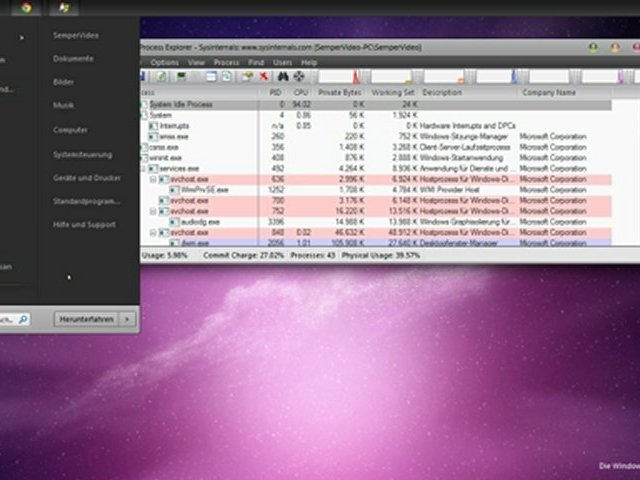Click the Herunterfahren button
The width and height of the screenshot is (640, 480).
[87, 319]
